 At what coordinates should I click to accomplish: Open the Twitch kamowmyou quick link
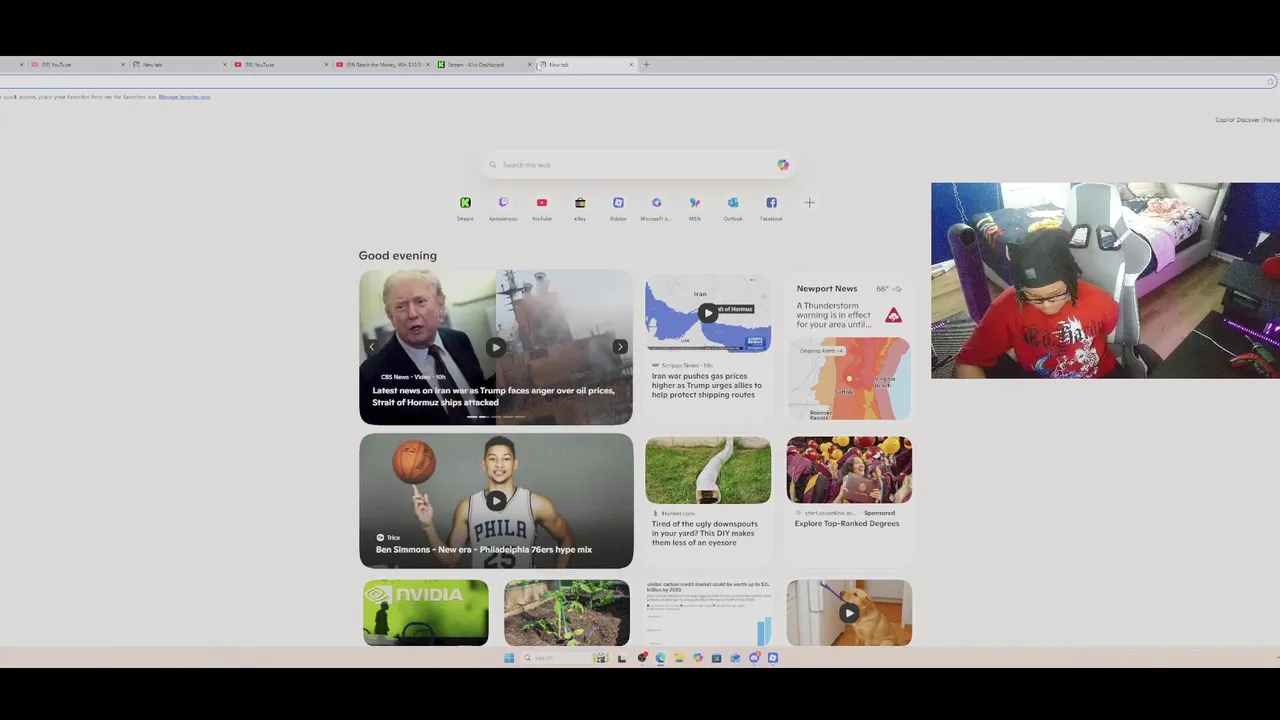(x=503, y=203)
